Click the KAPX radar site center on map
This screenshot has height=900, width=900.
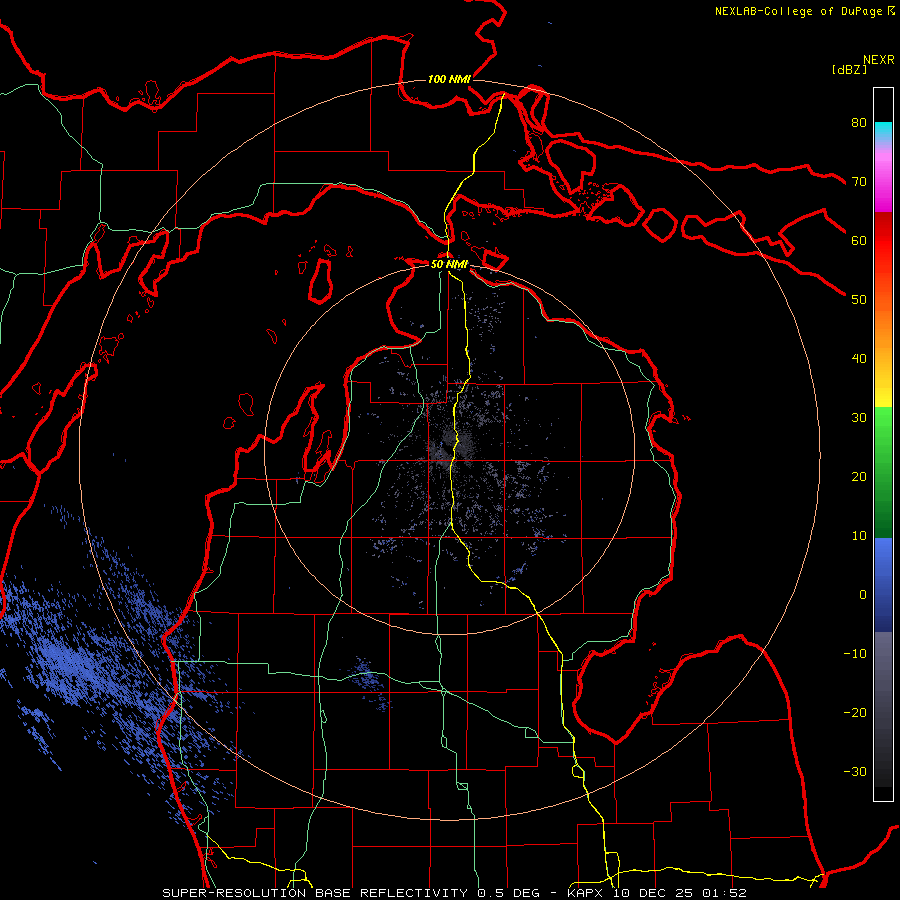449,449
